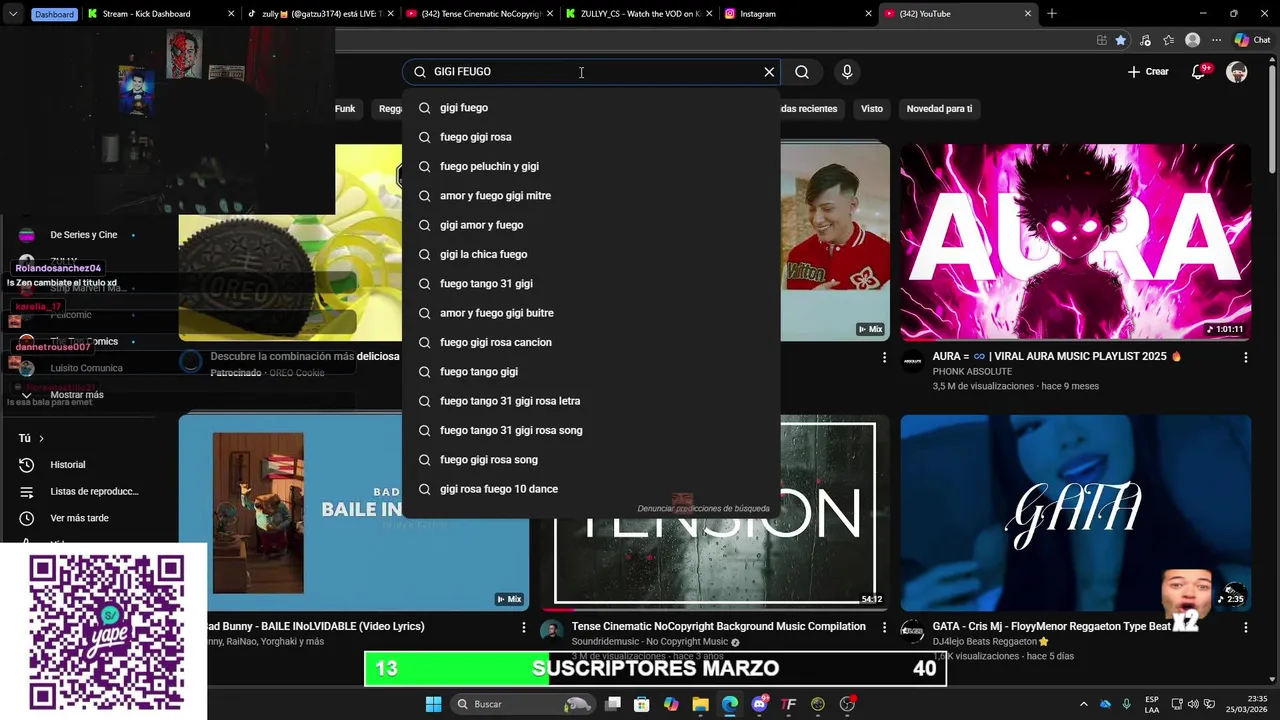This screenshot has height=720, width=1280.
Task: Select the suggestion 'fuego tango 31 gigi'
Action: (x=591, y=283)
